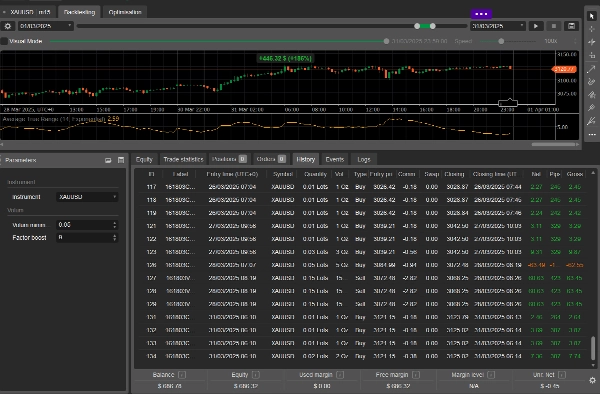The width and height of the screenshot is (600, 394).
Task: Click the history table vertical scrollbar thumb
Action: tap(593, 348)
